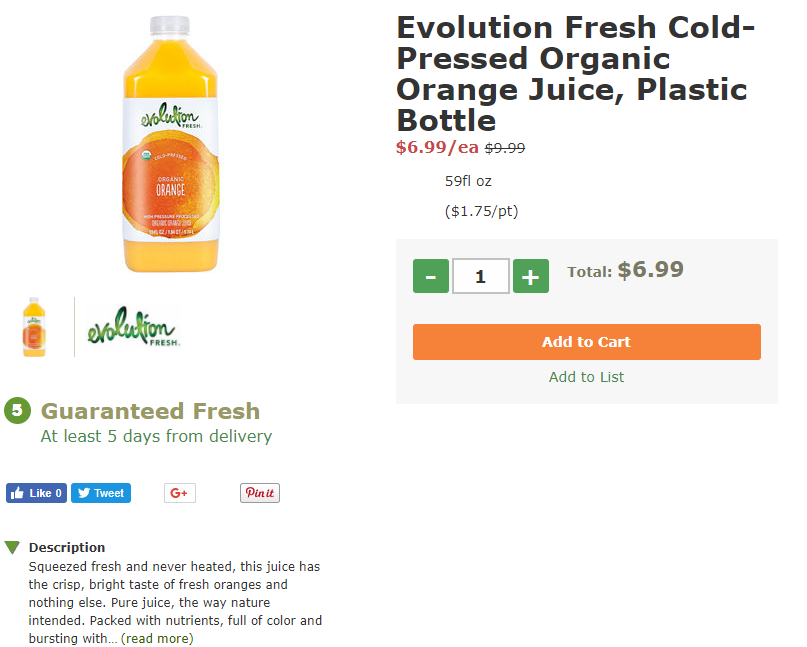Click the Guaranteed Fresh heading
Viewport: 807px width, 647px height.
150,411
